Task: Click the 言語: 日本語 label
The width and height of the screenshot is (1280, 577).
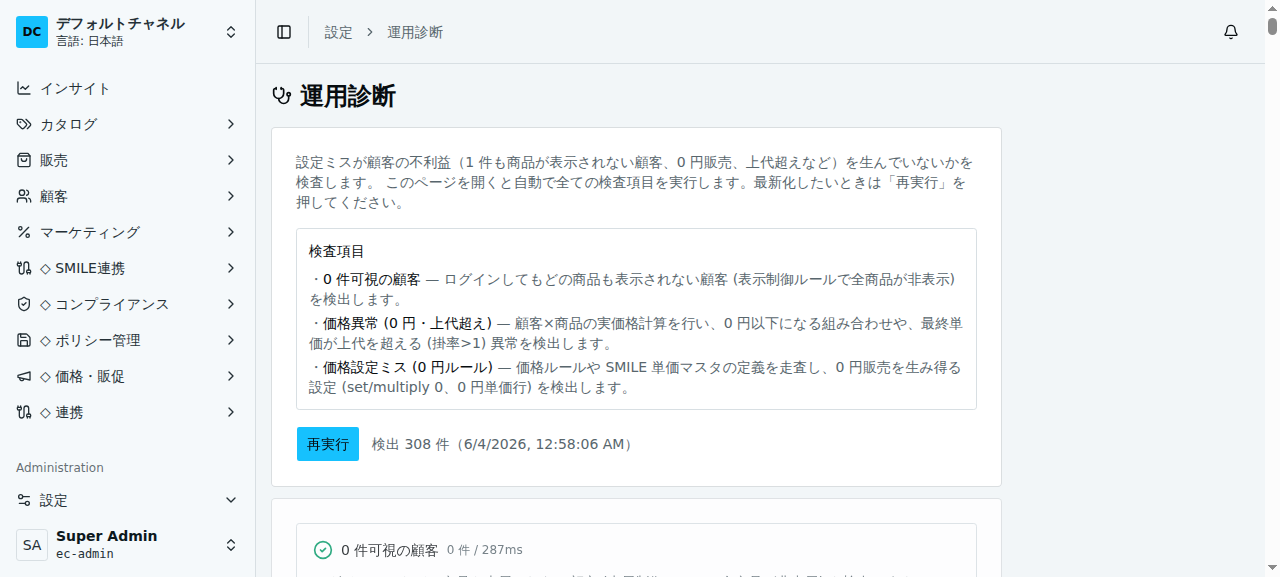Action: (90, 42)
